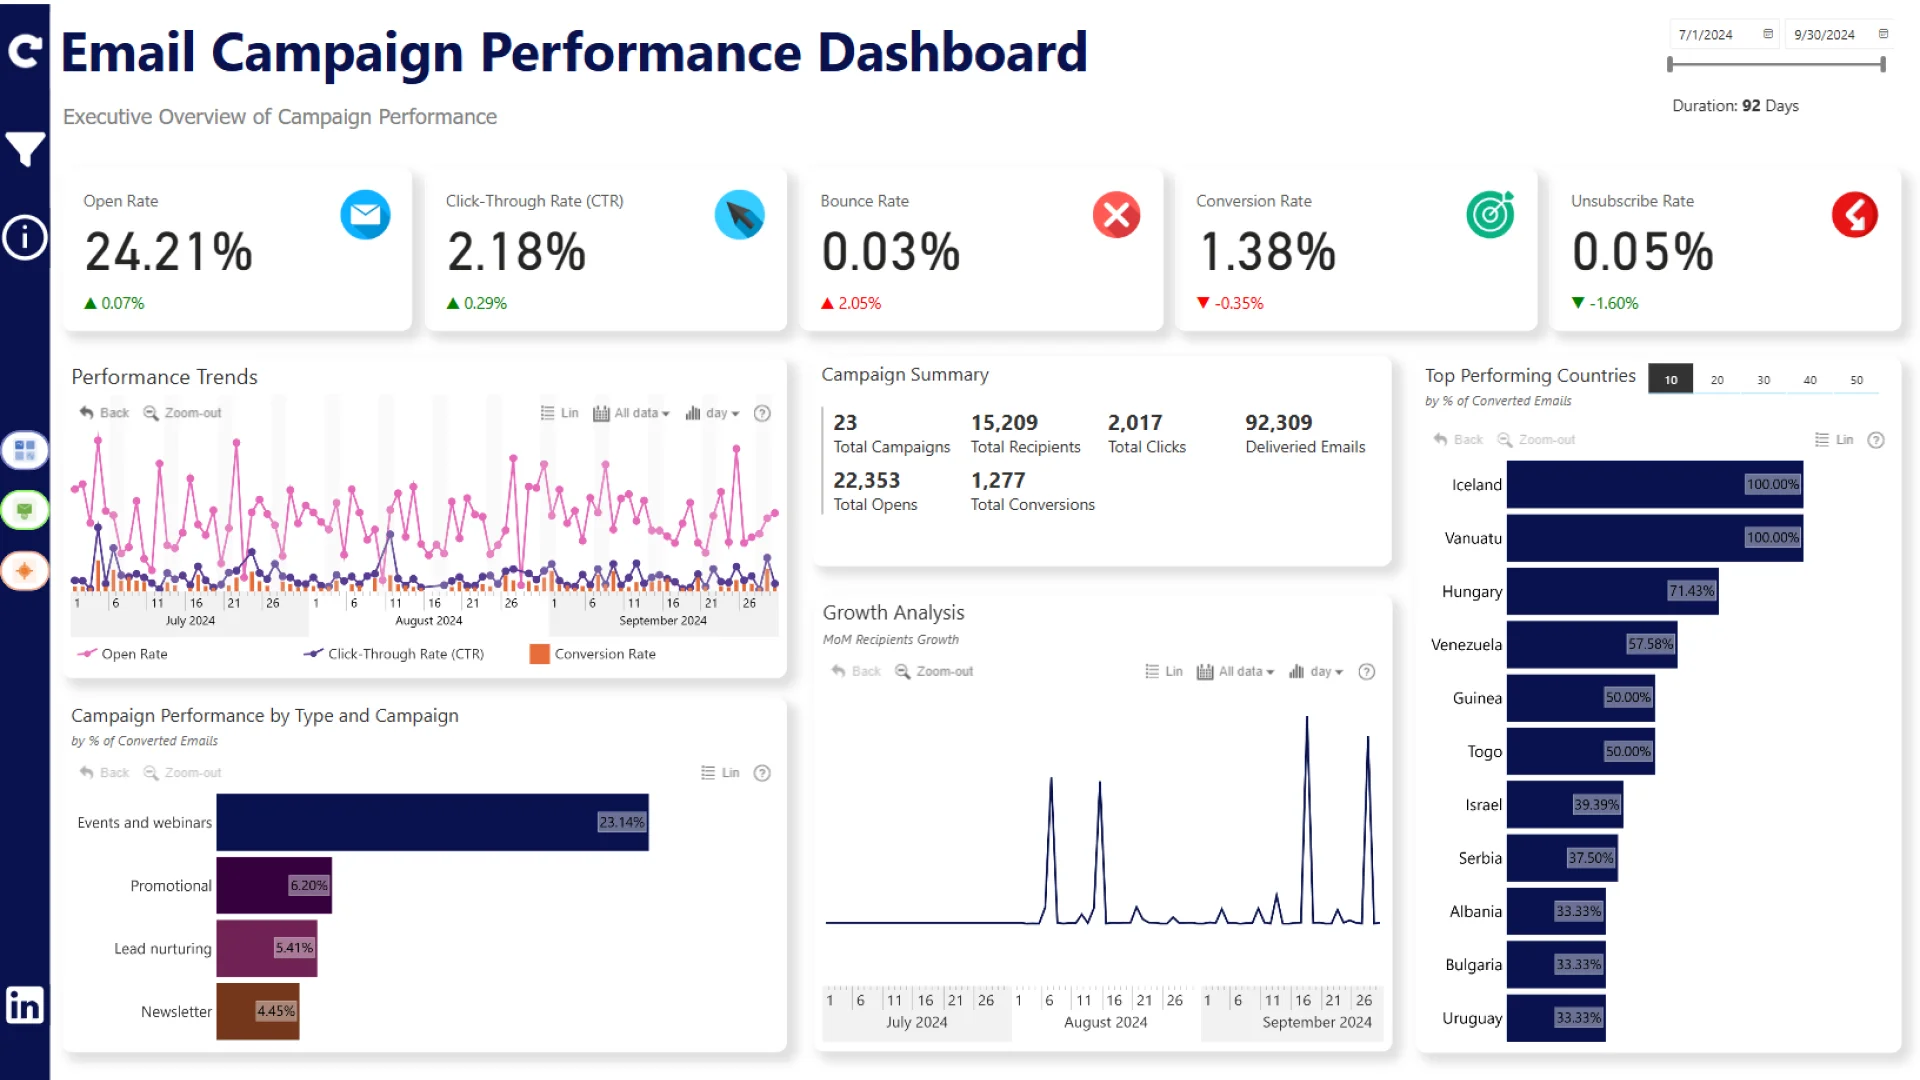Select top 30 countries tab

1764,380
